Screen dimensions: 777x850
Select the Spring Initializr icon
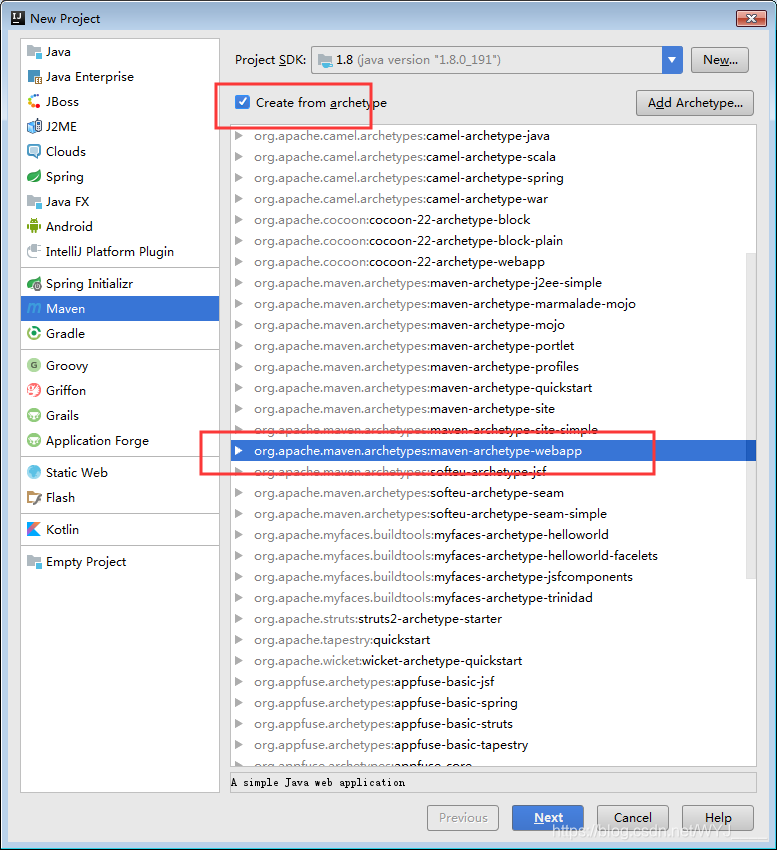pyautogui.click(x=34, y=284)
